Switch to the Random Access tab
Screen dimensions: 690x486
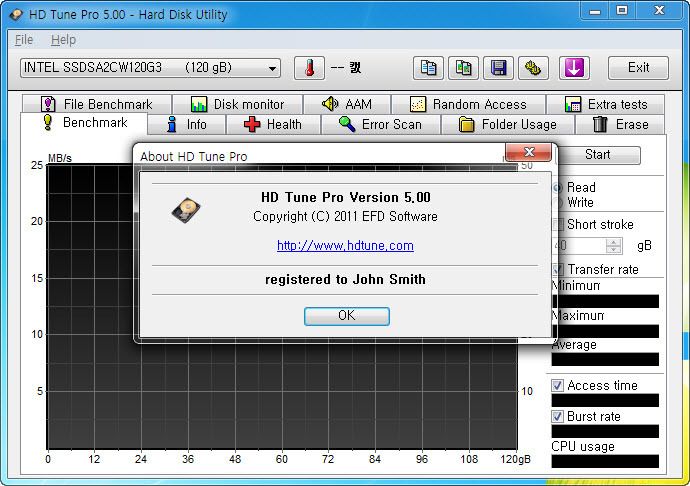click(x=469, y=104)
